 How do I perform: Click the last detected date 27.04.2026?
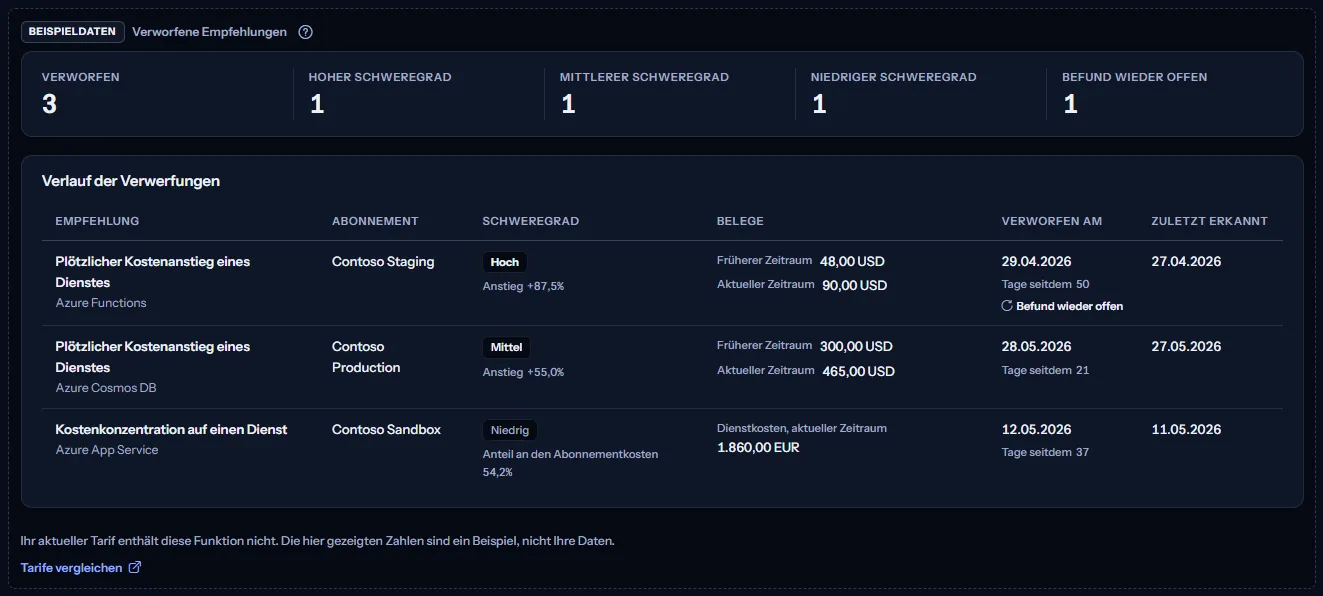(x=1186, y=262)
